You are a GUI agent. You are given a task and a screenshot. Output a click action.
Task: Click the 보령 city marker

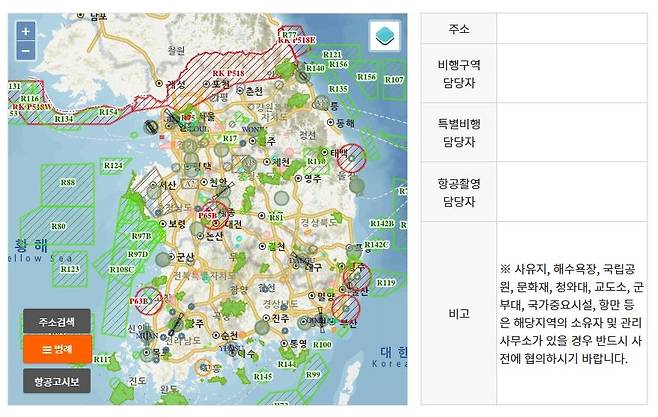pyautogui.click(x=163, y=224)
